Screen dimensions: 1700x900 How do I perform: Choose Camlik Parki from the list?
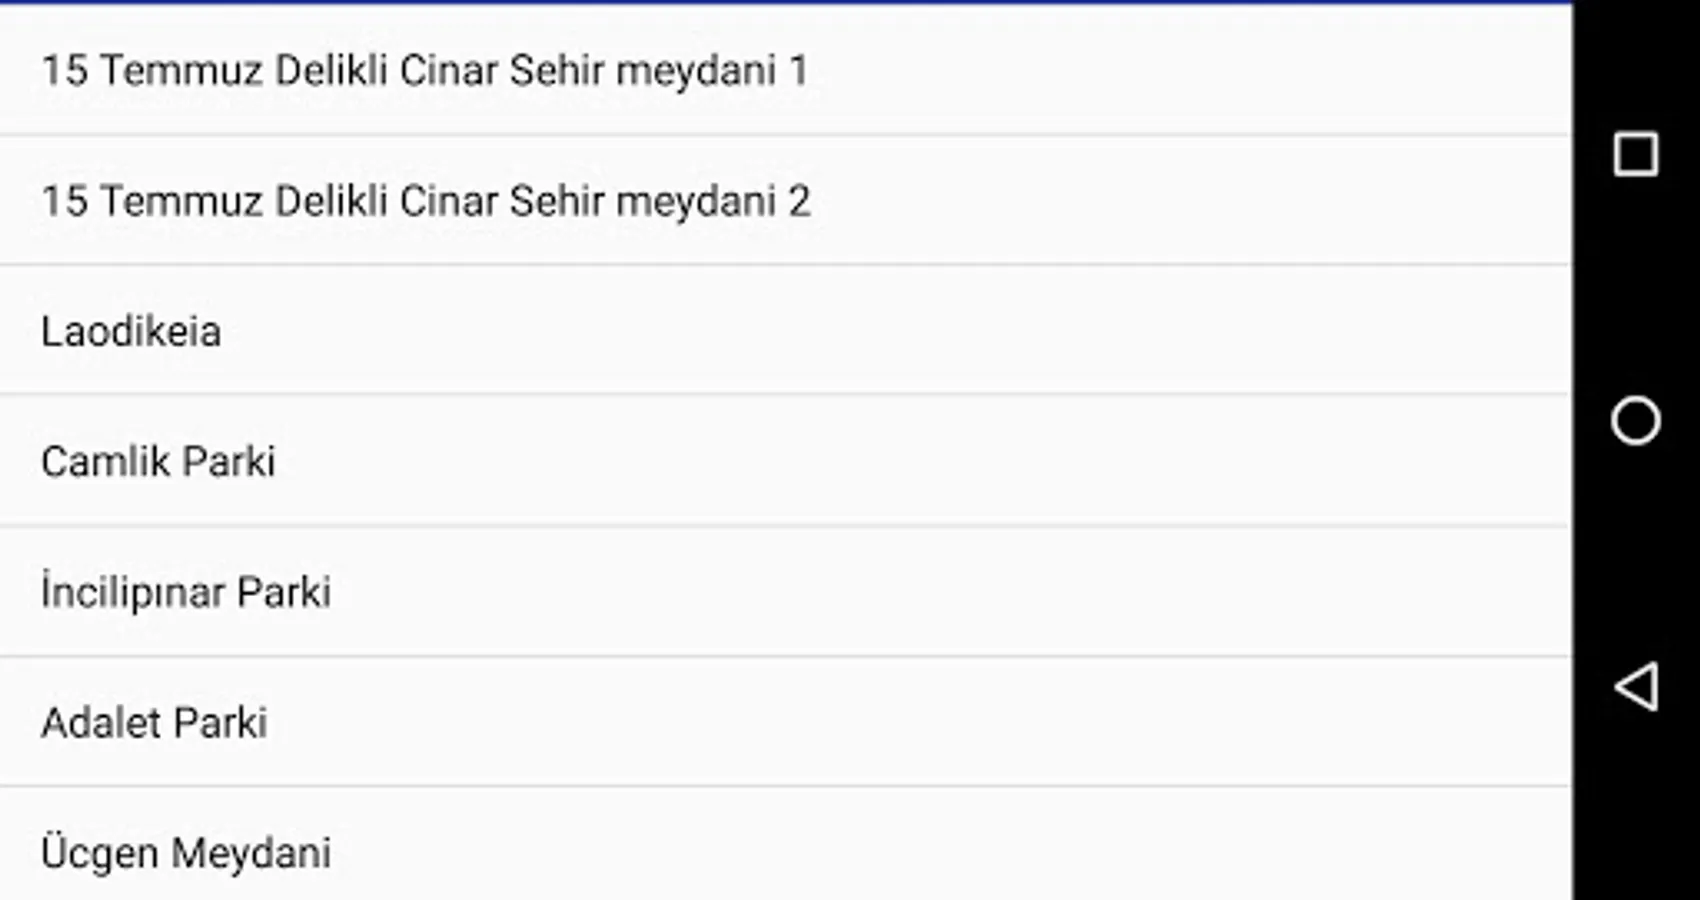(x=786, y=461)
